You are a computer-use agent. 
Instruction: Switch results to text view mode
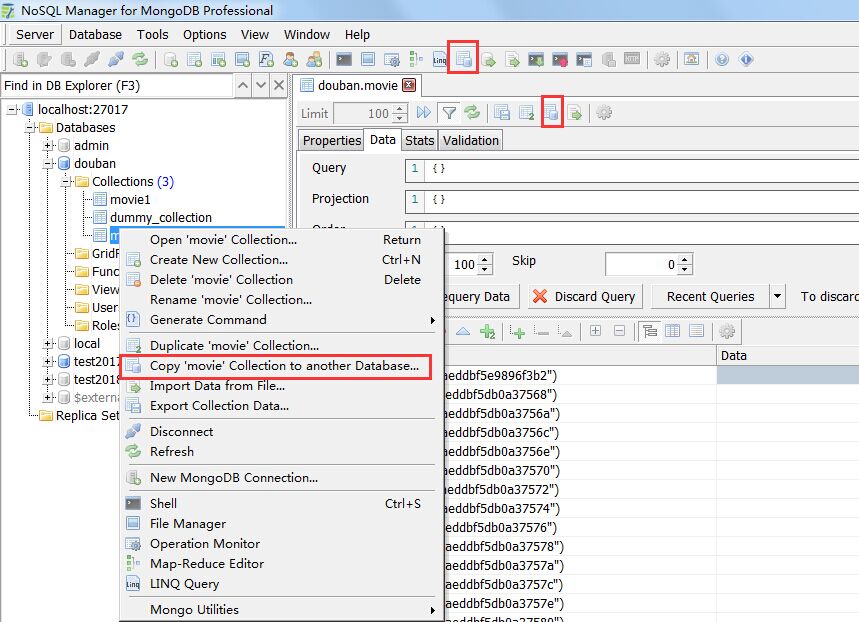[696, 332]
